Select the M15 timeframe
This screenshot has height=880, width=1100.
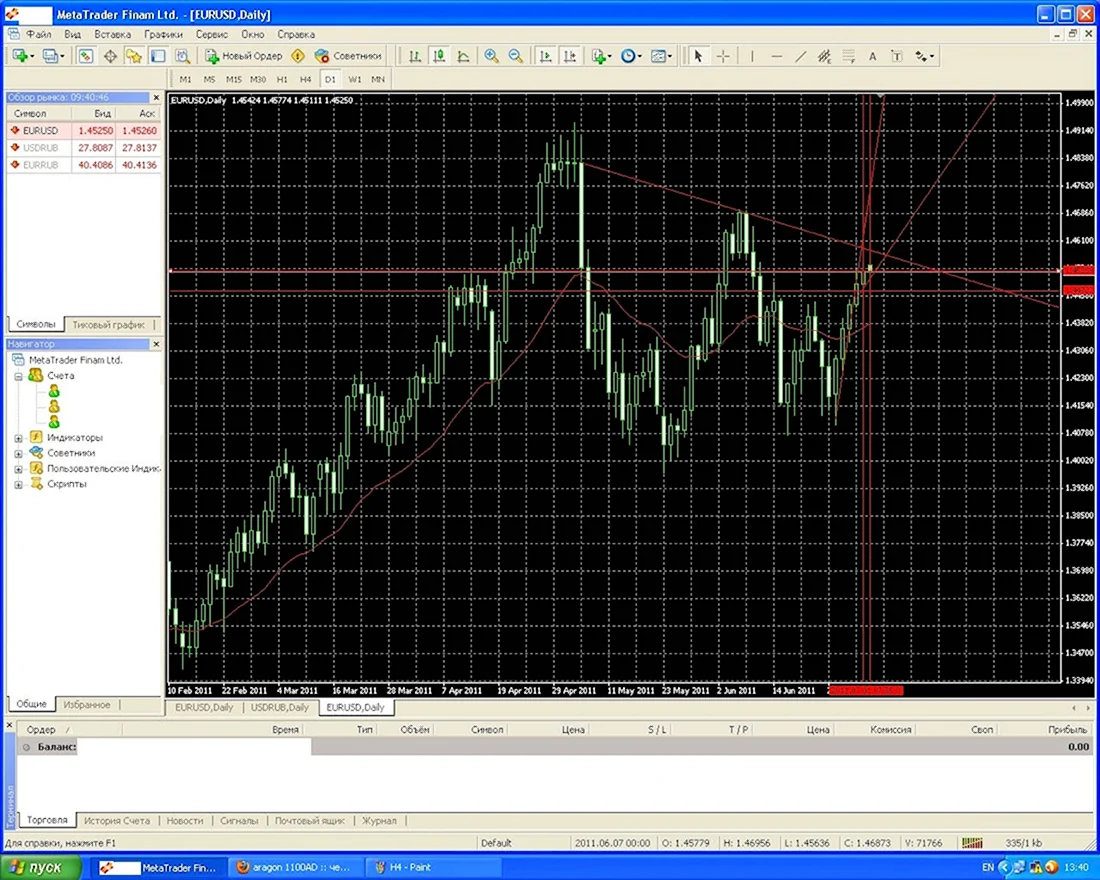pos(234,79)
